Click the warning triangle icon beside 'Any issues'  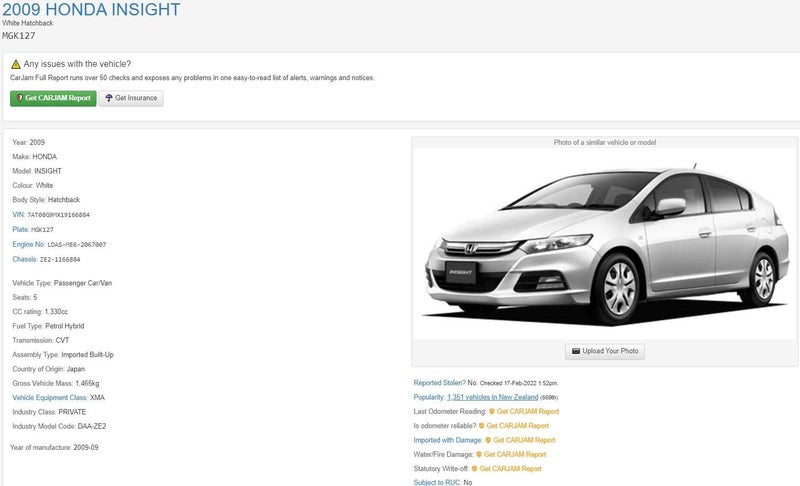(x=16, y=64)
